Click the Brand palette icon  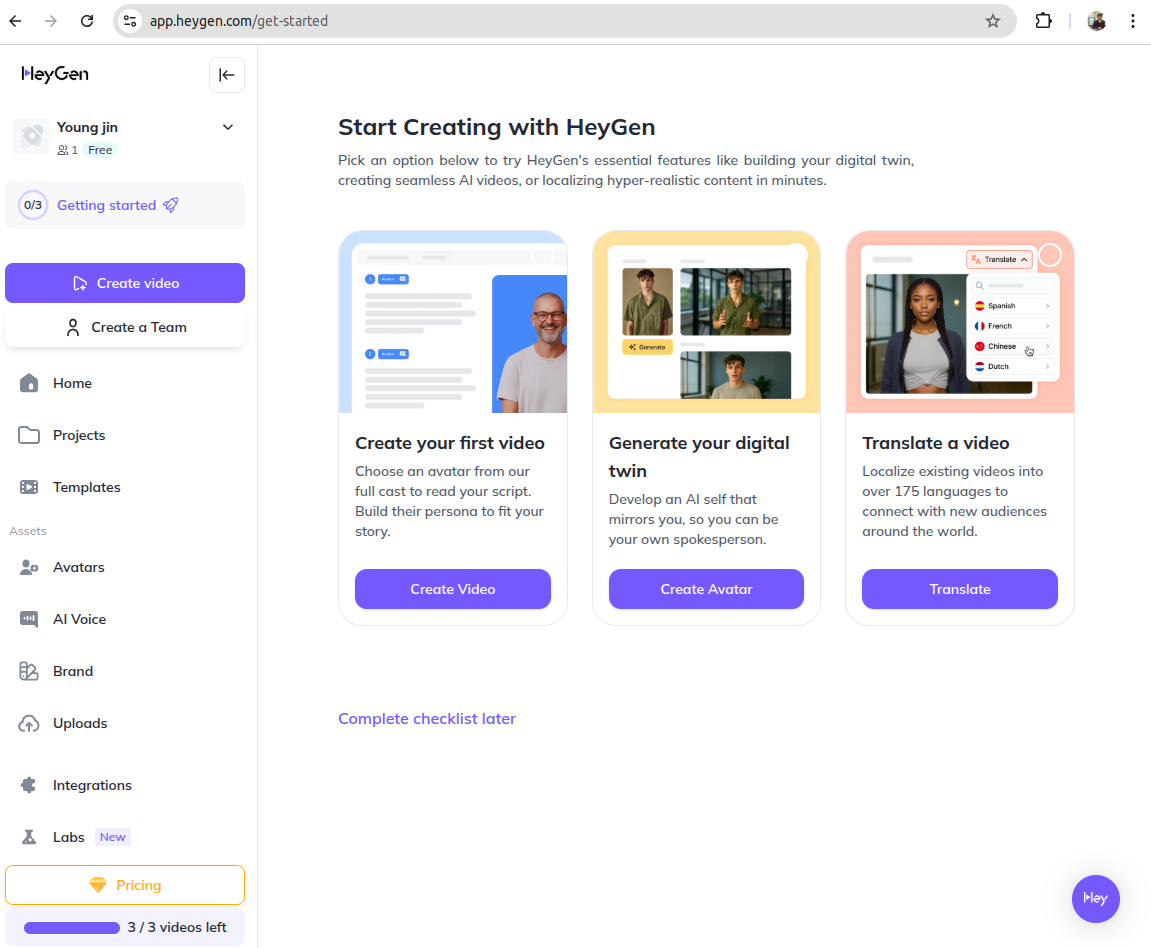pos(29,671)
